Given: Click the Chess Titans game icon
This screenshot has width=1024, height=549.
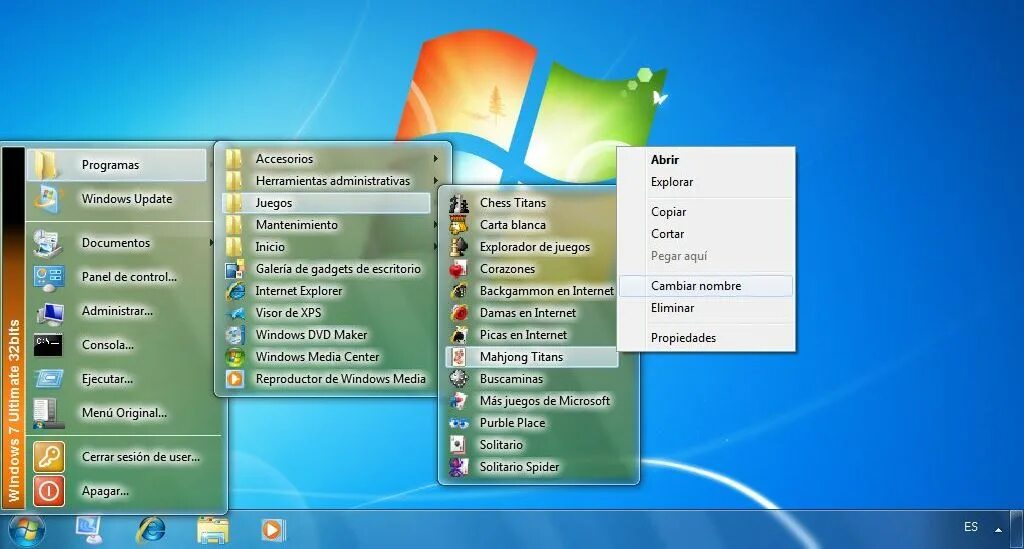Looking at the screenshot, I should click(x=459, y=204).
